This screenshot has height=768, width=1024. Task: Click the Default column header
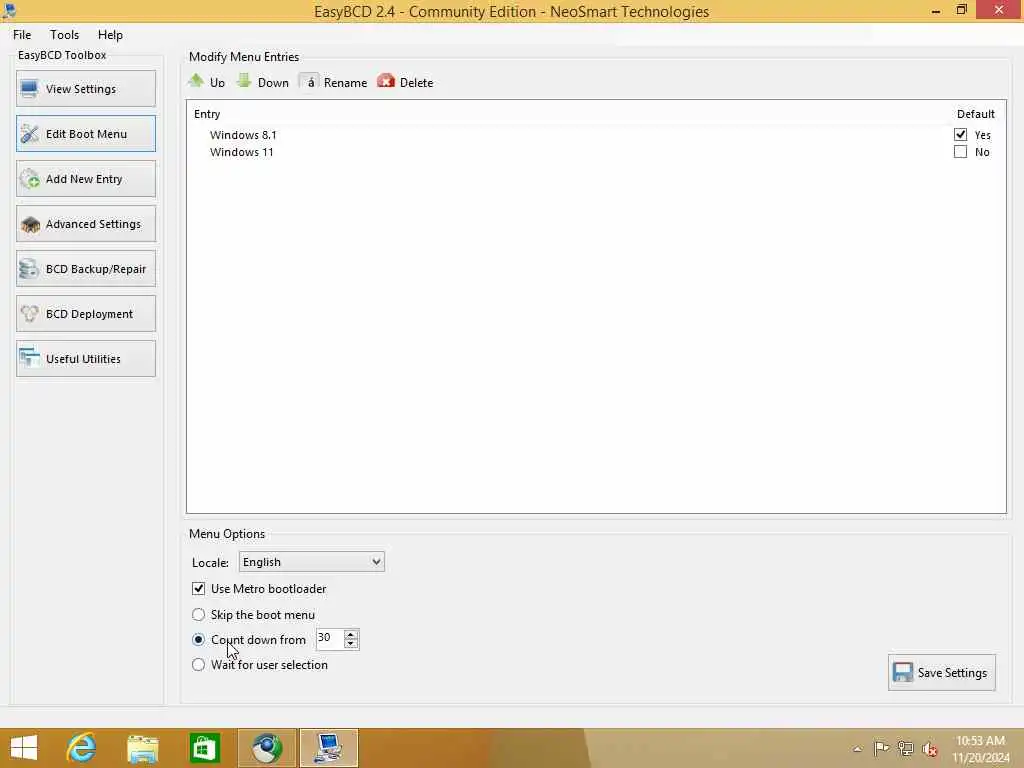point(976,114)
